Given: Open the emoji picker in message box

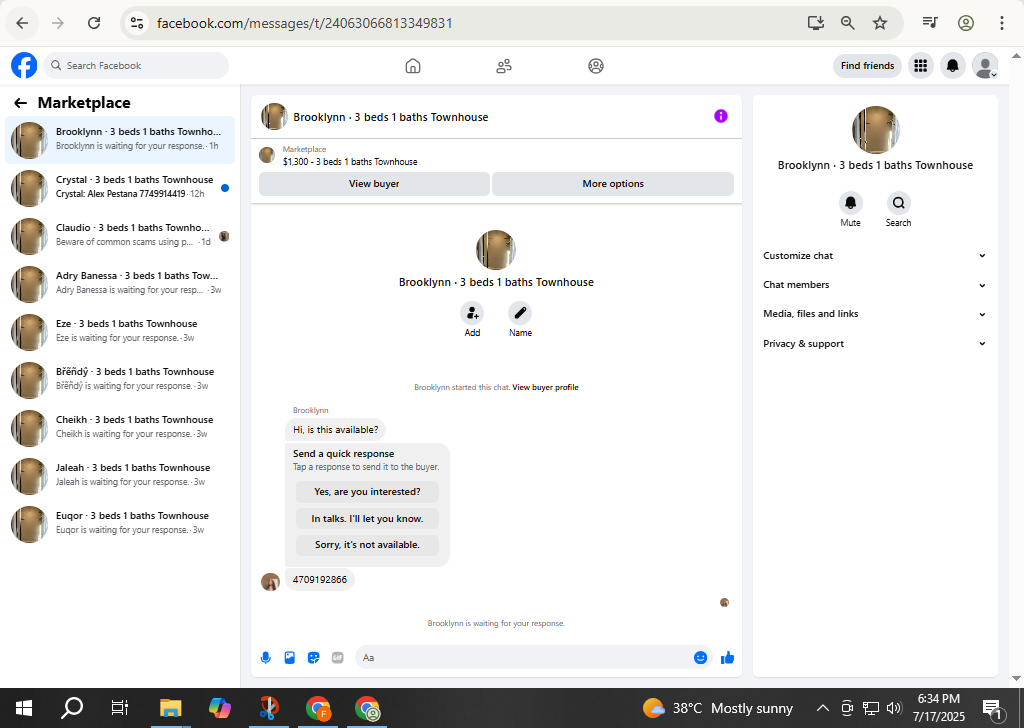Looking at the screenshot, I should 700,657.
